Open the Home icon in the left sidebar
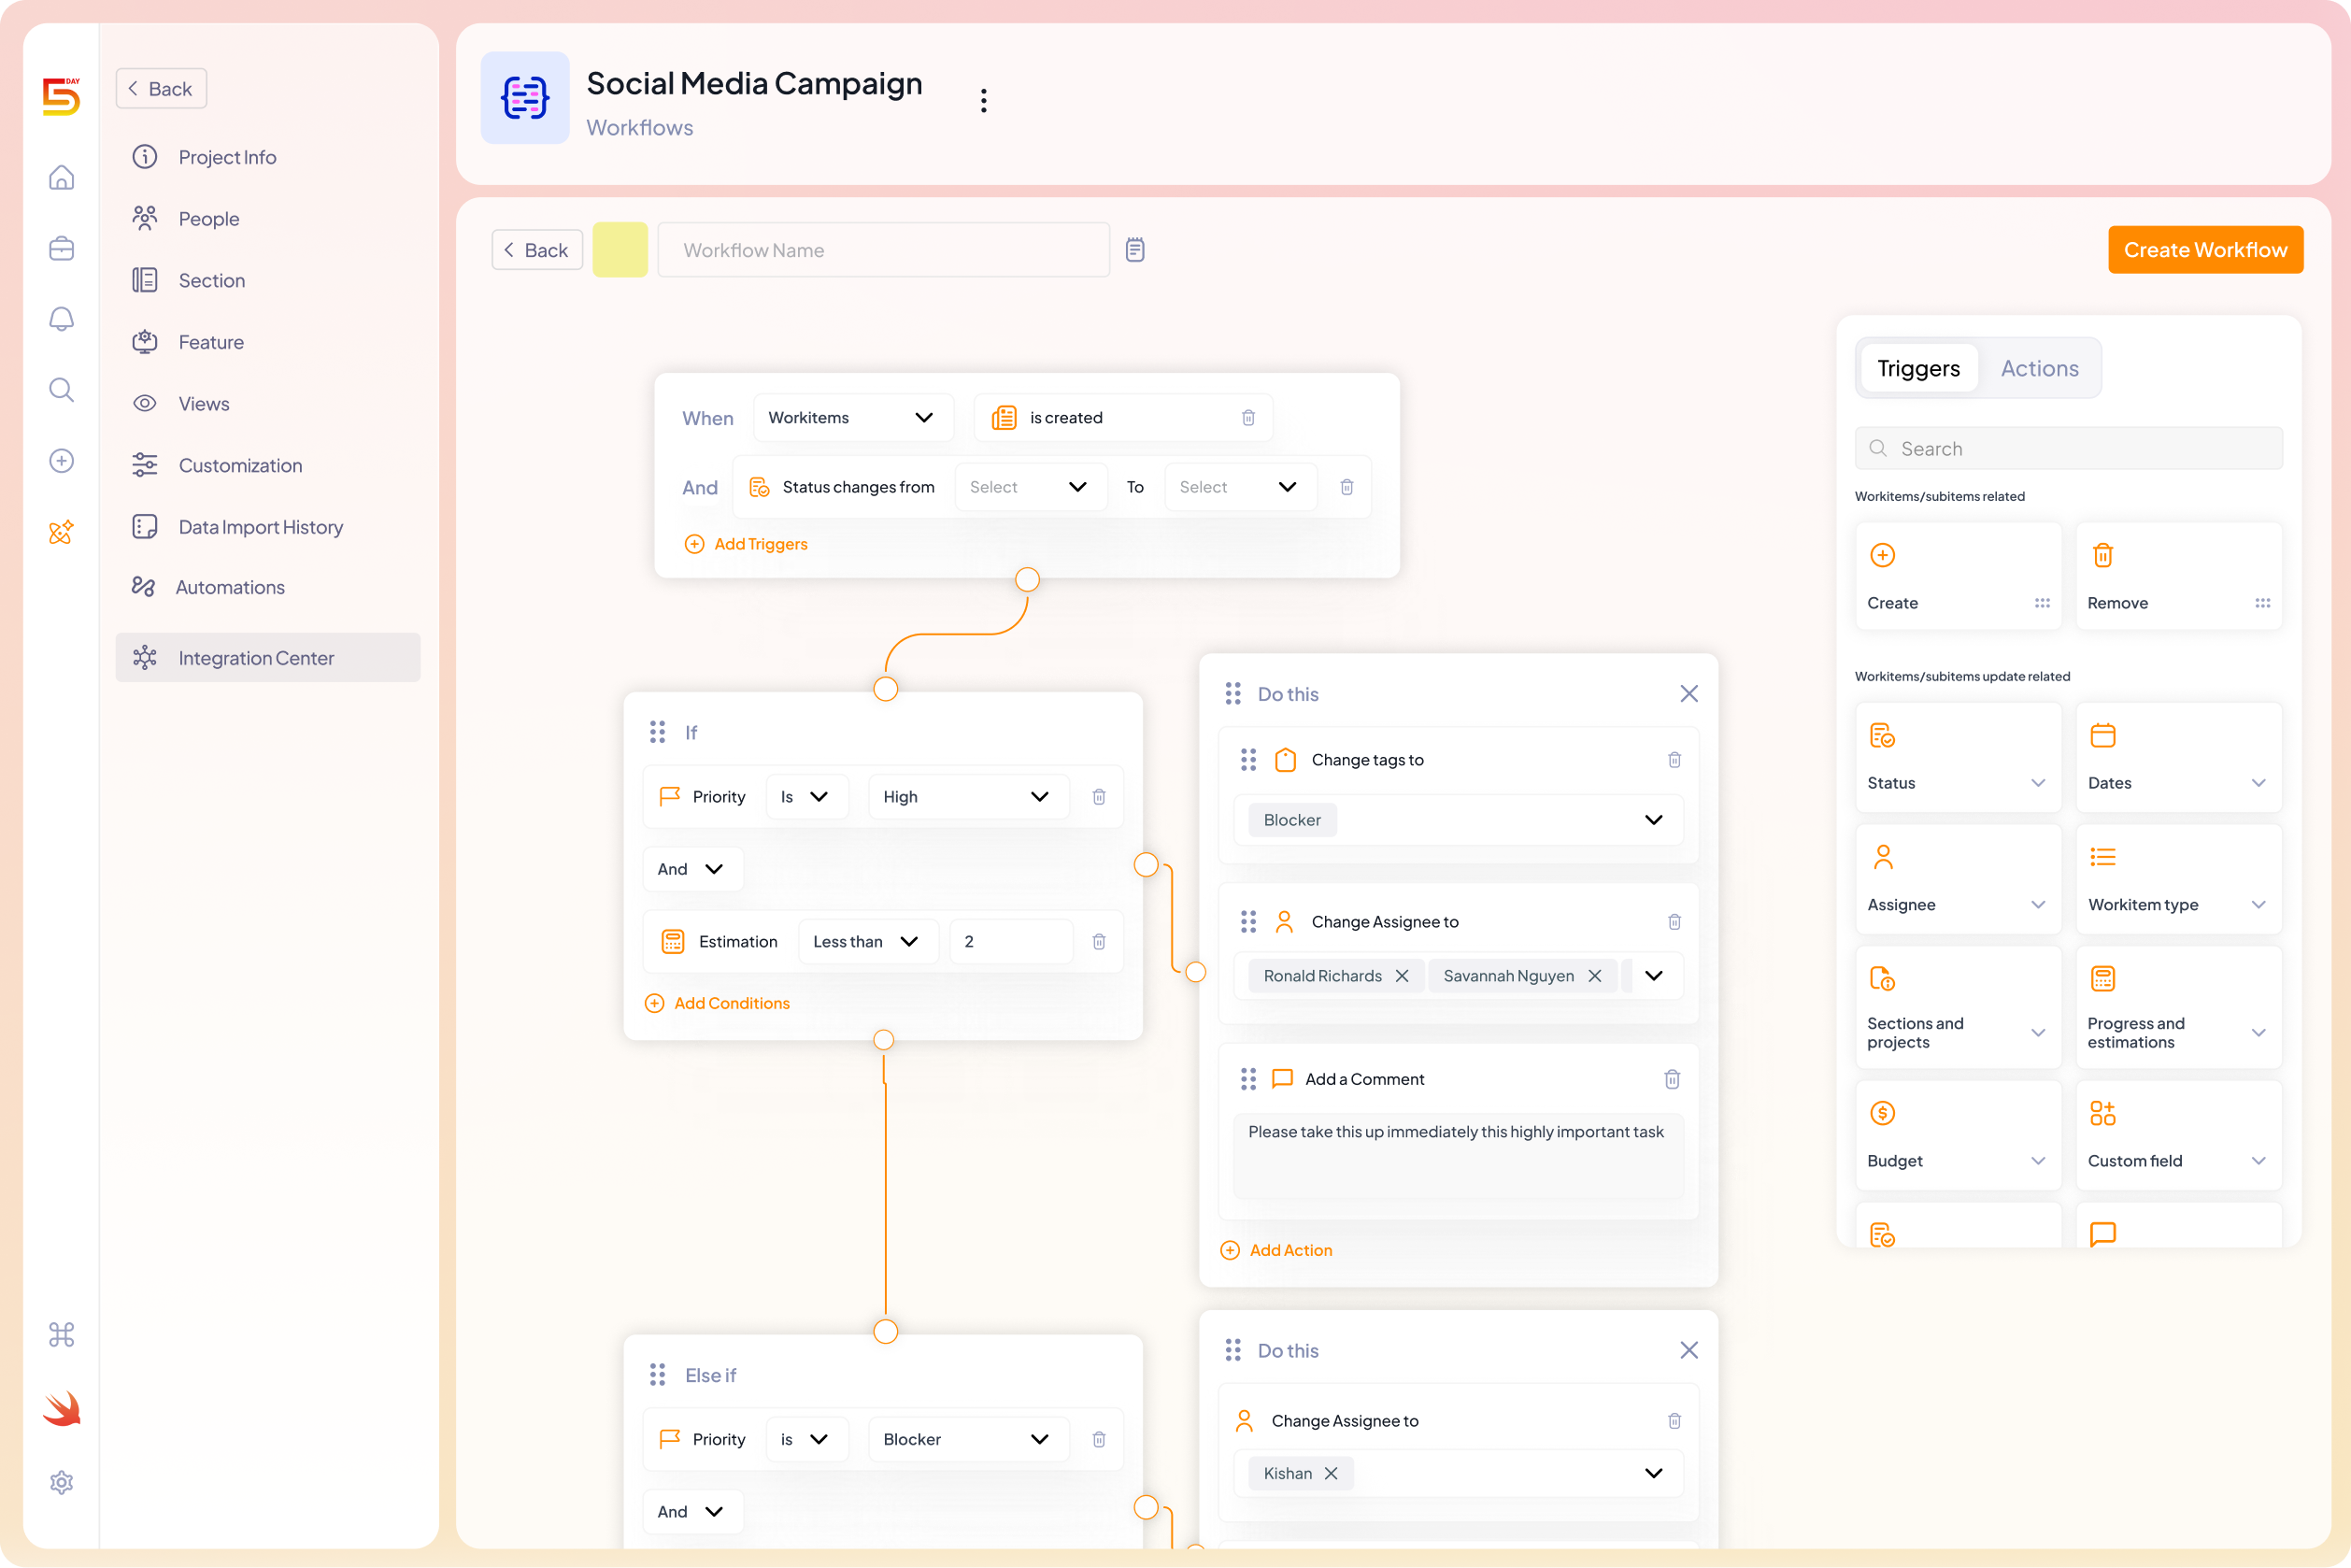 tap(61, 177)
